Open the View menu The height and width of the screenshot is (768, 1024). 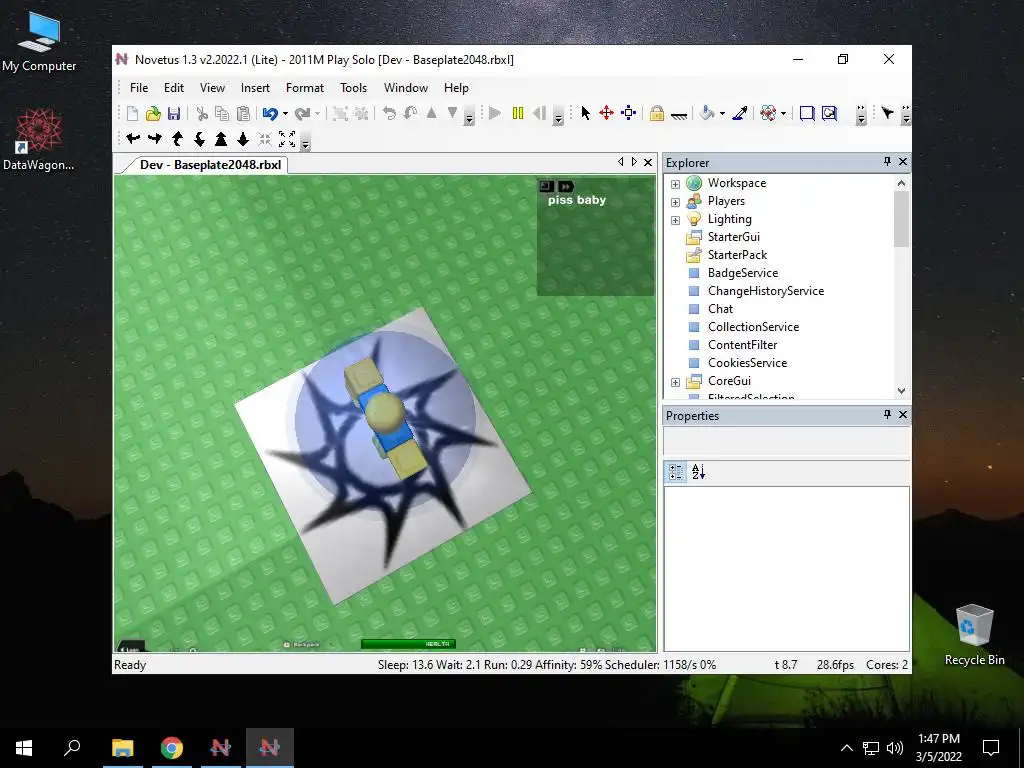[212, 88]
